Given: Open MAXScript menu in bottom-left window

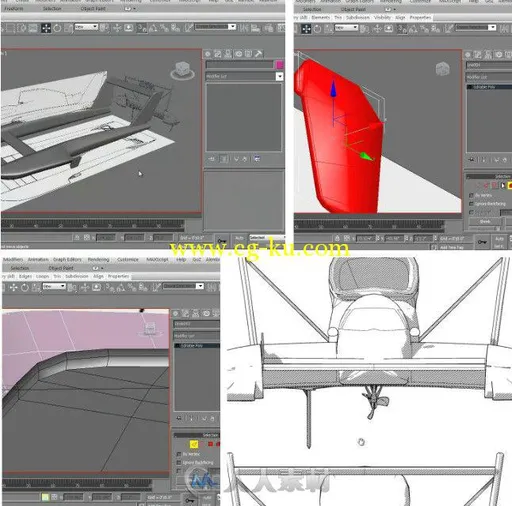Looking at the screenshot, I should 157,259.
